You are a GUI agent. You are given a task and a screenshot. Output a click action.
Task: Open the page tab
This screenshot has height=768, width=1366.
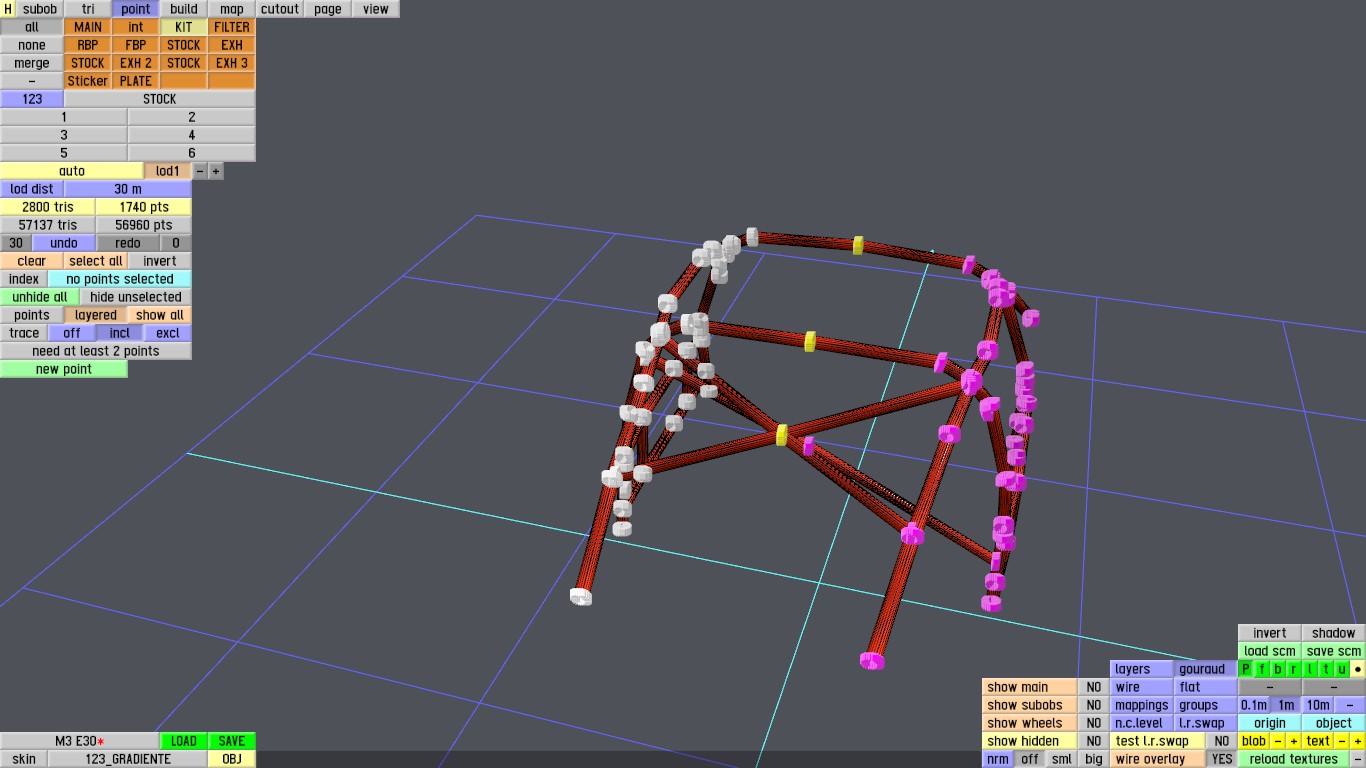pos(328,9)
